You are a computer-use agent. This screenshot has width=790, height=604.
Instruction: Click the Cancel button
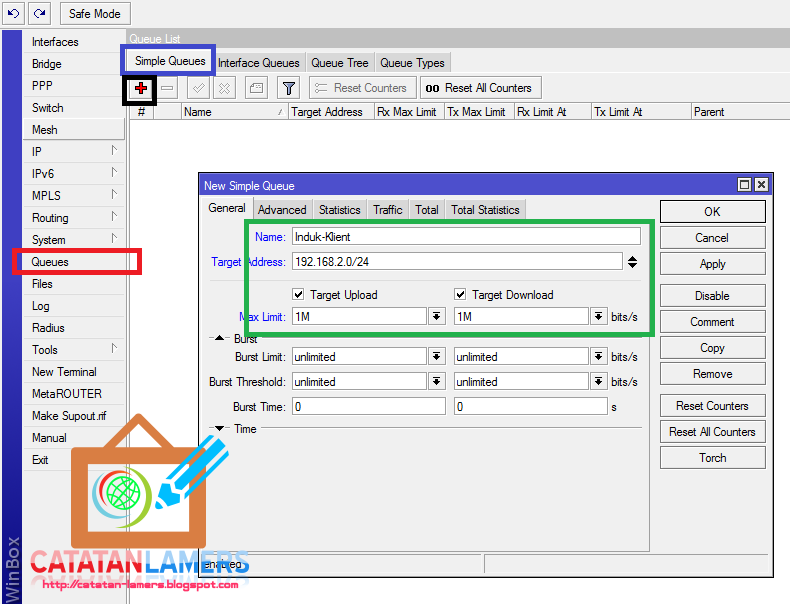click(712, 238)
